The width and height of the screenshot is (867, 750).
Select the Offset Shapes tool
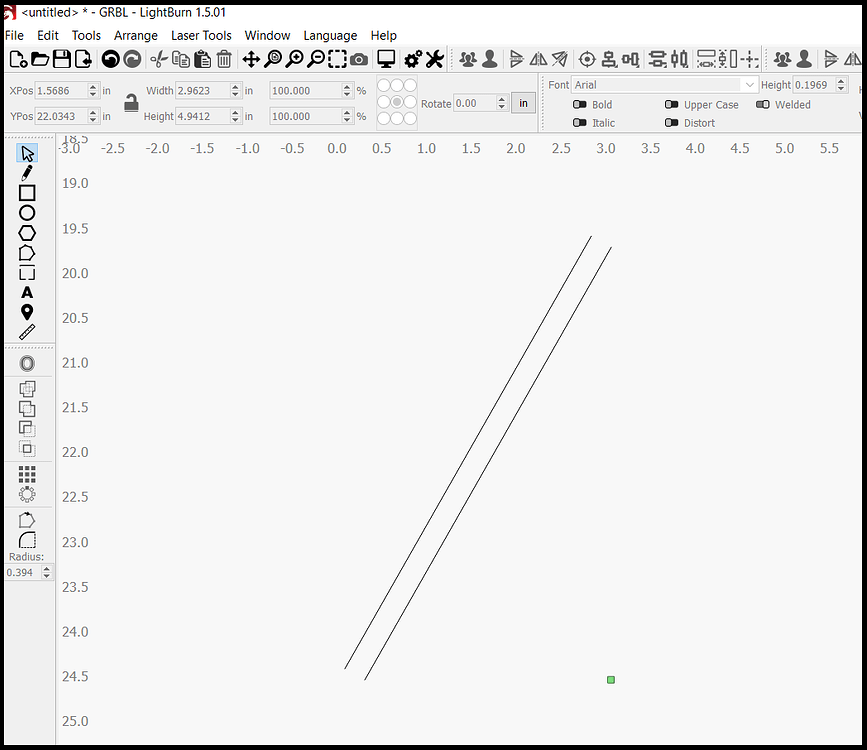[27, 362]
